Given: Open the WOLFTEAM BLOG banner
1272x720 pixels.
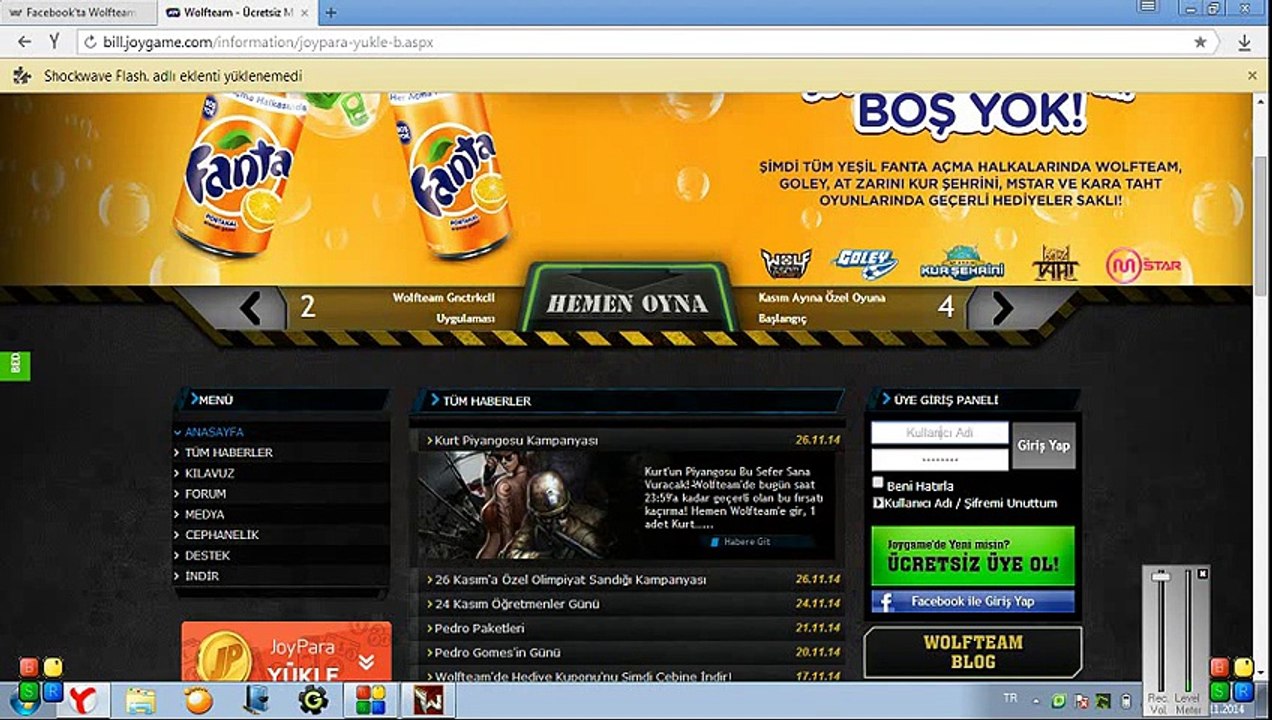Looking at the screenshot, I should pyautogui.click(x=973, y=652).
